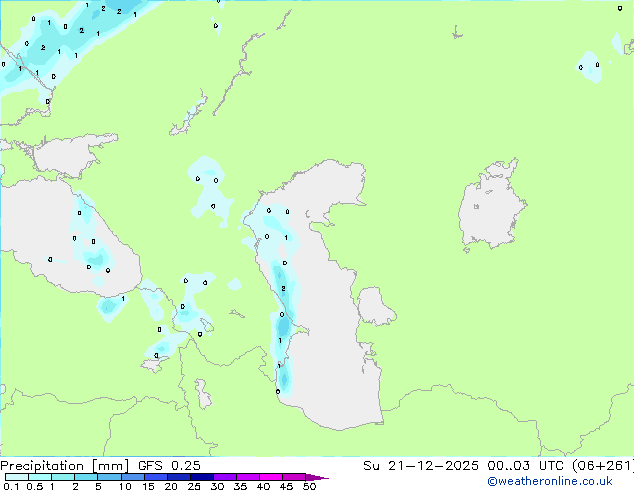Screen dimensions: 634x490
Task: Click the 'Precipitation [mm]' title label
Action: coord(64,466)
